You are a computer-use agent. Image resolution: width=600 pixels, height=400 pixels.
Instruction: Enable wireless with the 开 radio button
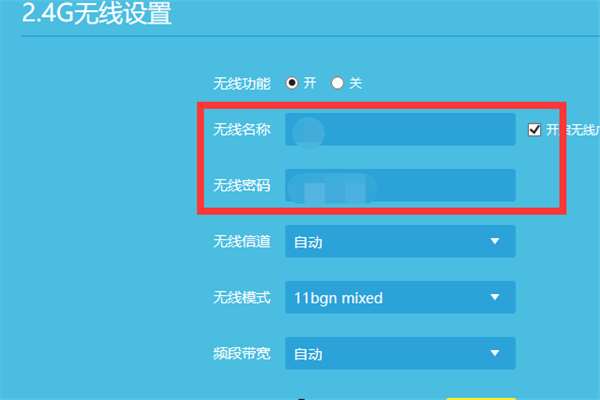click(292, 83)
